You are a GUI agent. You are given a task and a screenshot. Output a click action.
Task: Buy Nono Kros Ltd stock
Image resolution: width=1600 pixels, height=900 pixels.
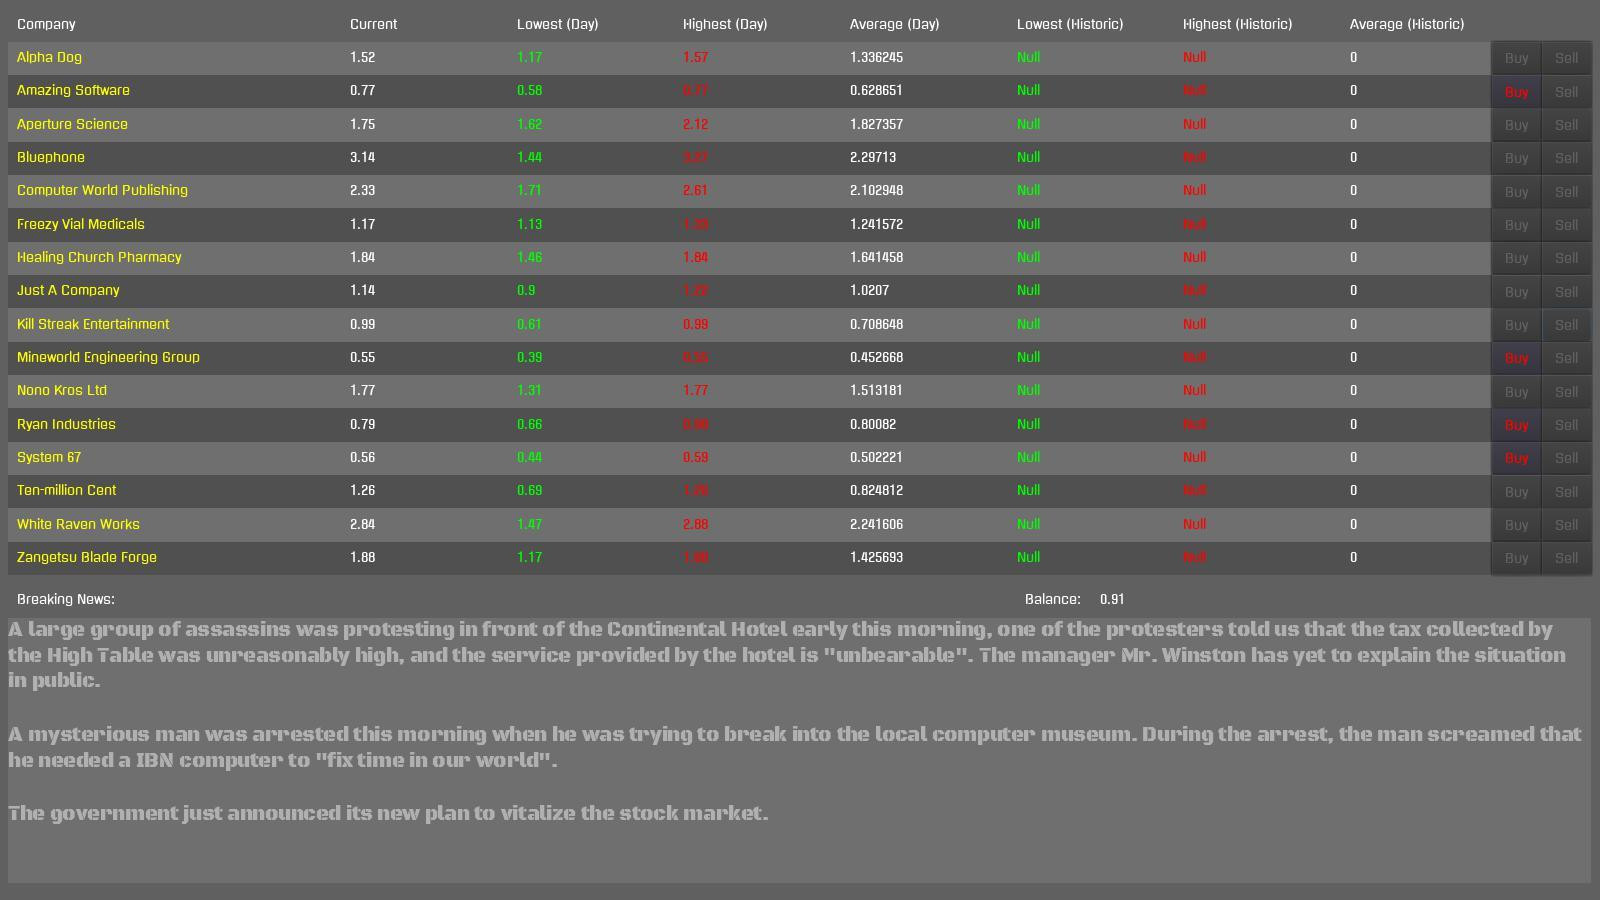(x=1516, y=391)
